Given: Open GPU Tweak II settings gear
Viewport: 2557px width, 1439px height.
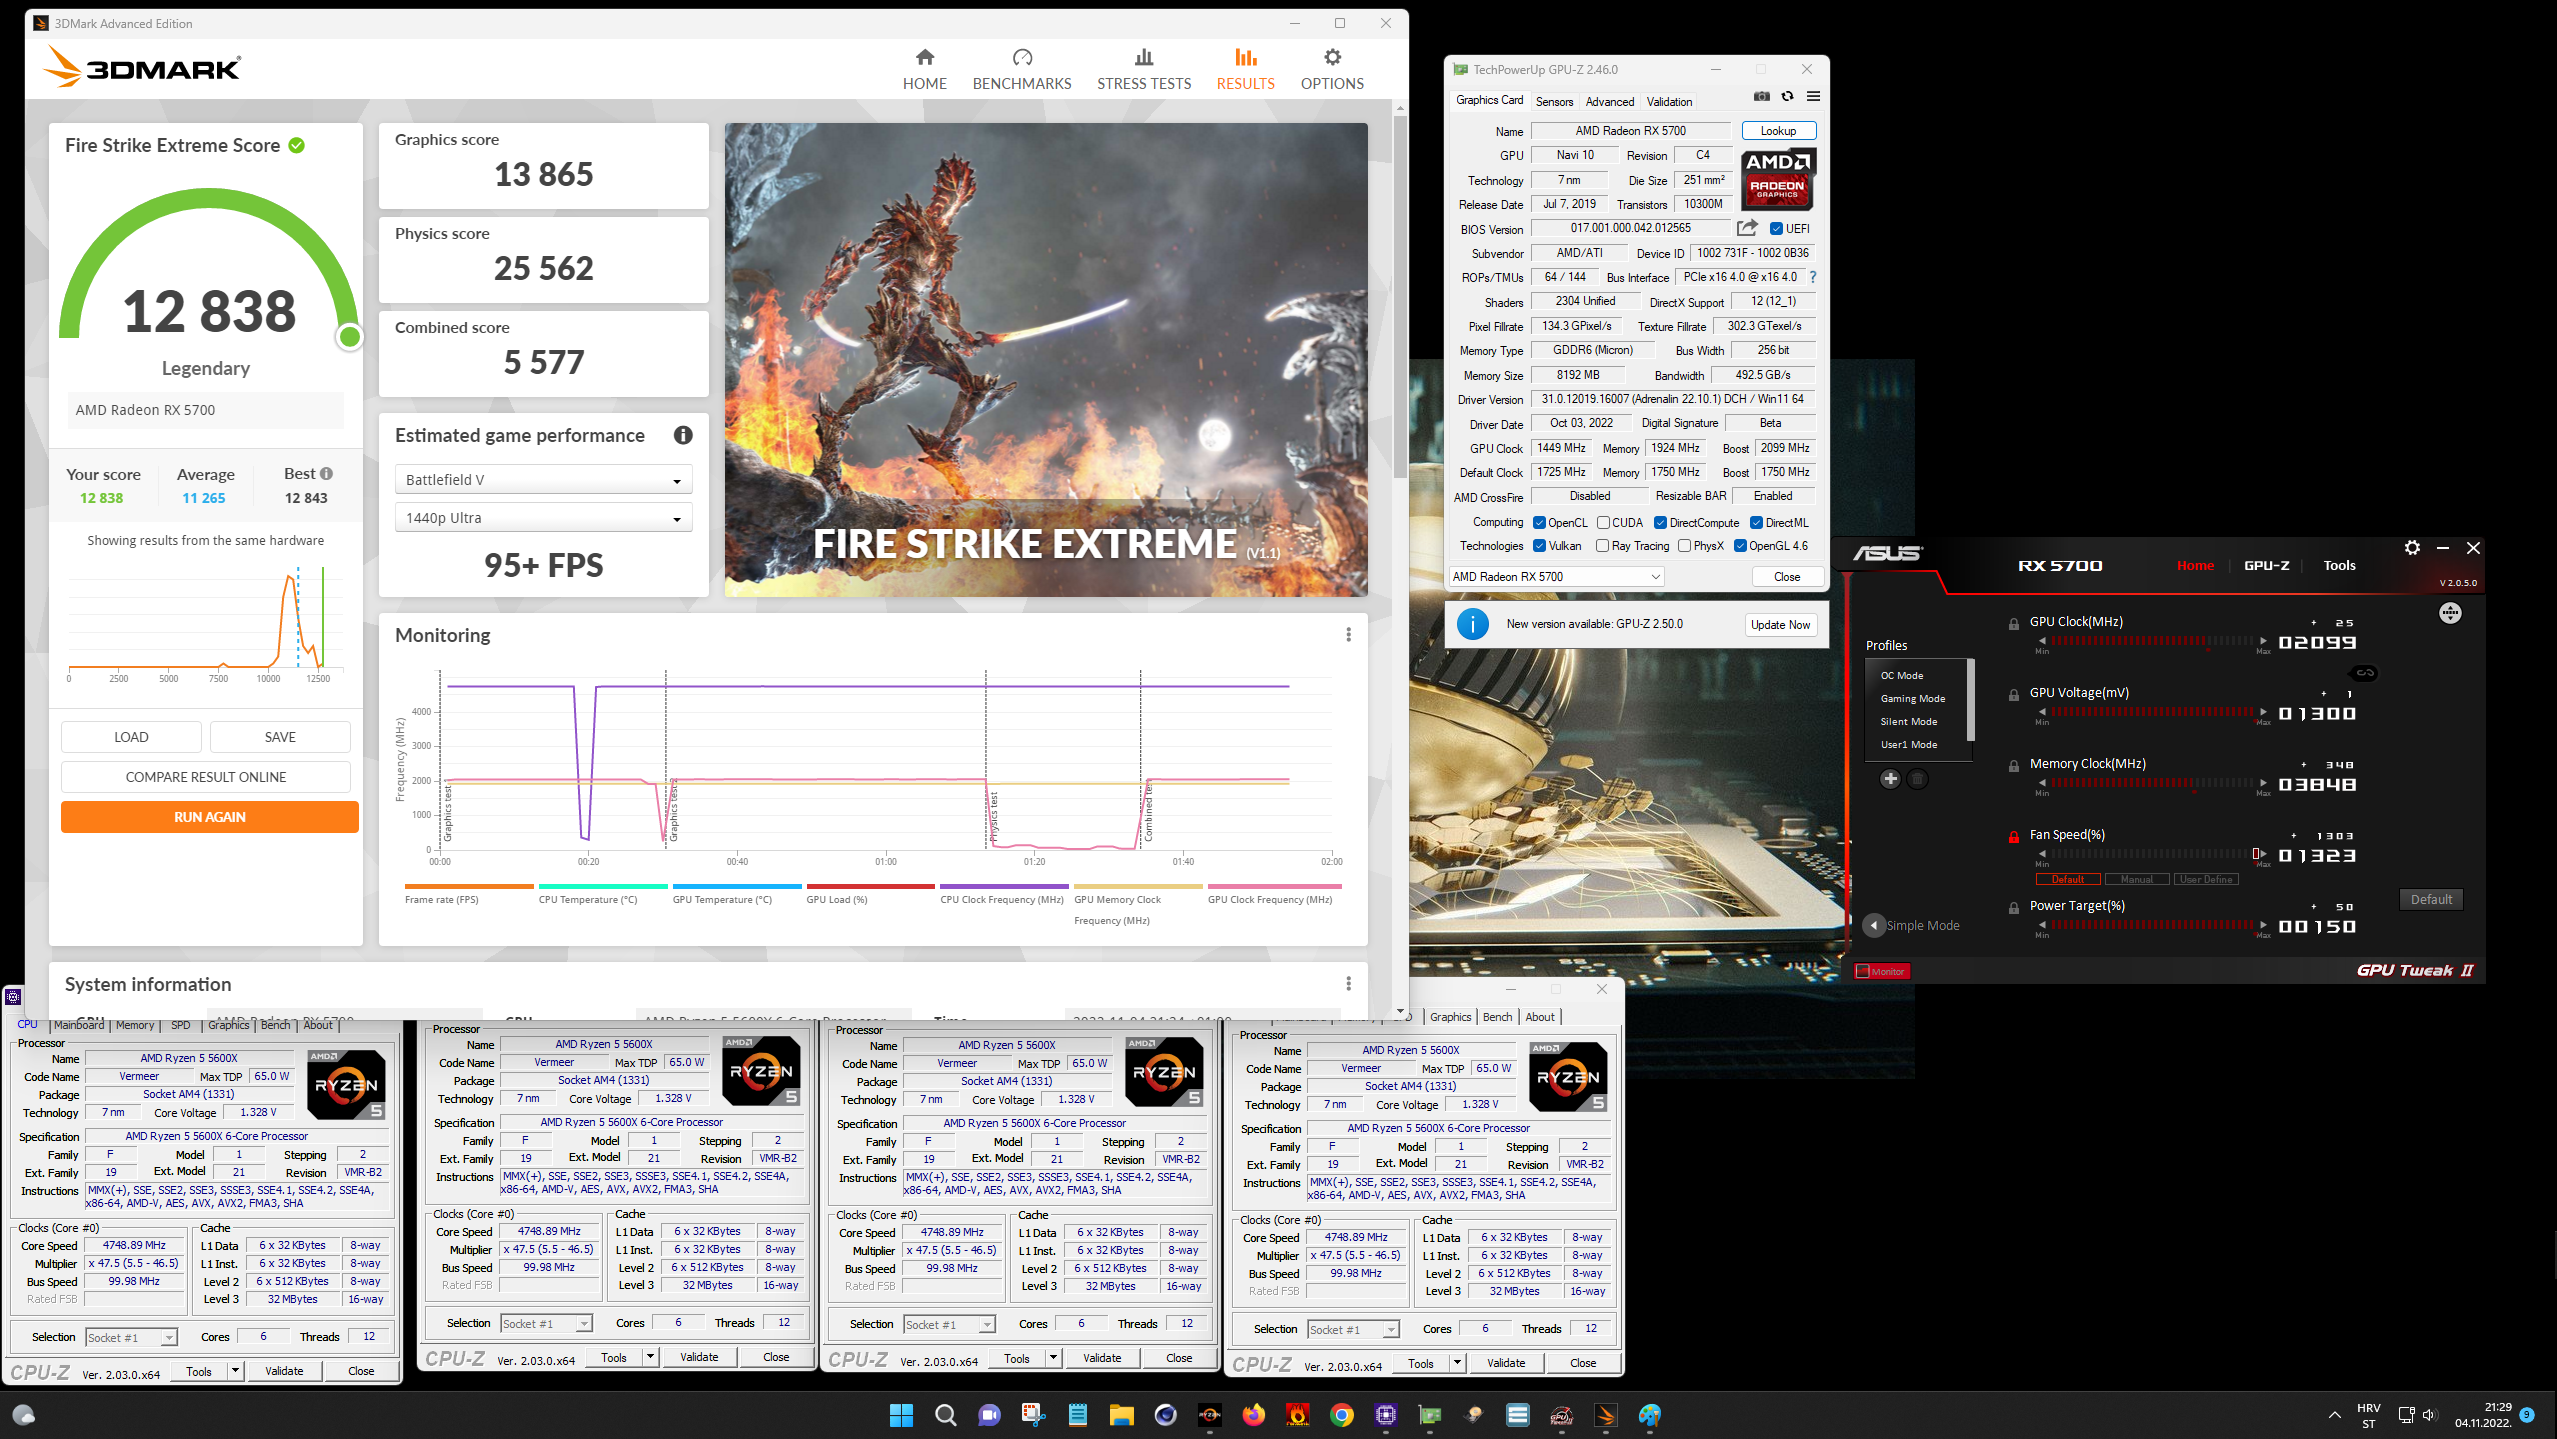Looking at the screenshot, I should coord(2412,548).
